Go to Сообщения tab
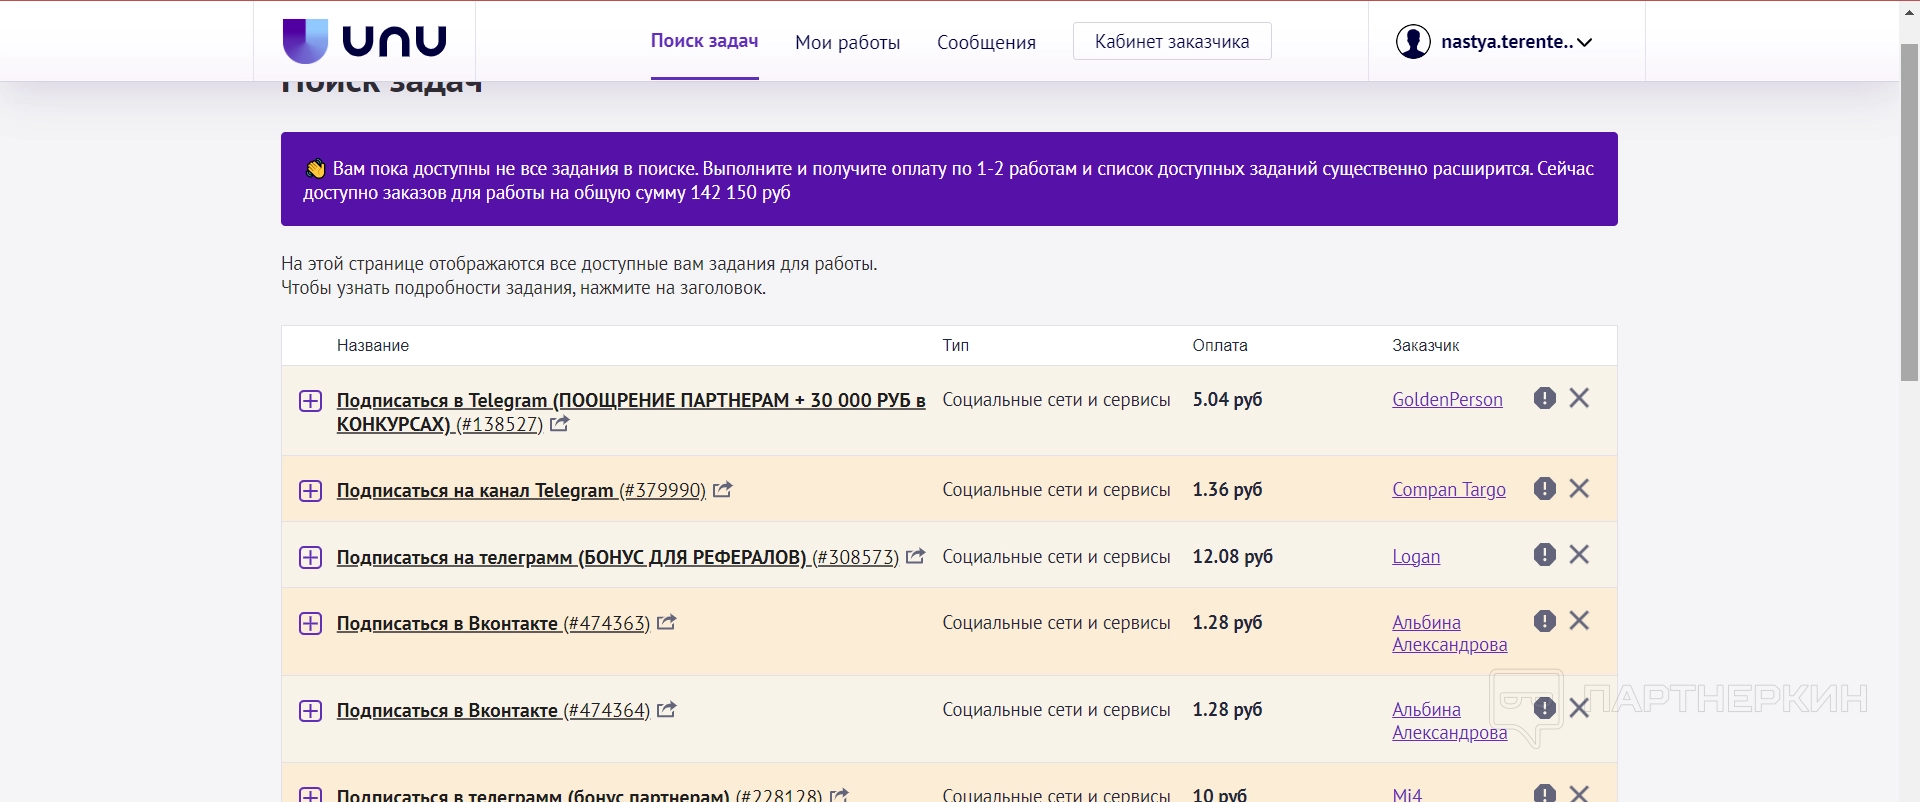 [986, 42]
